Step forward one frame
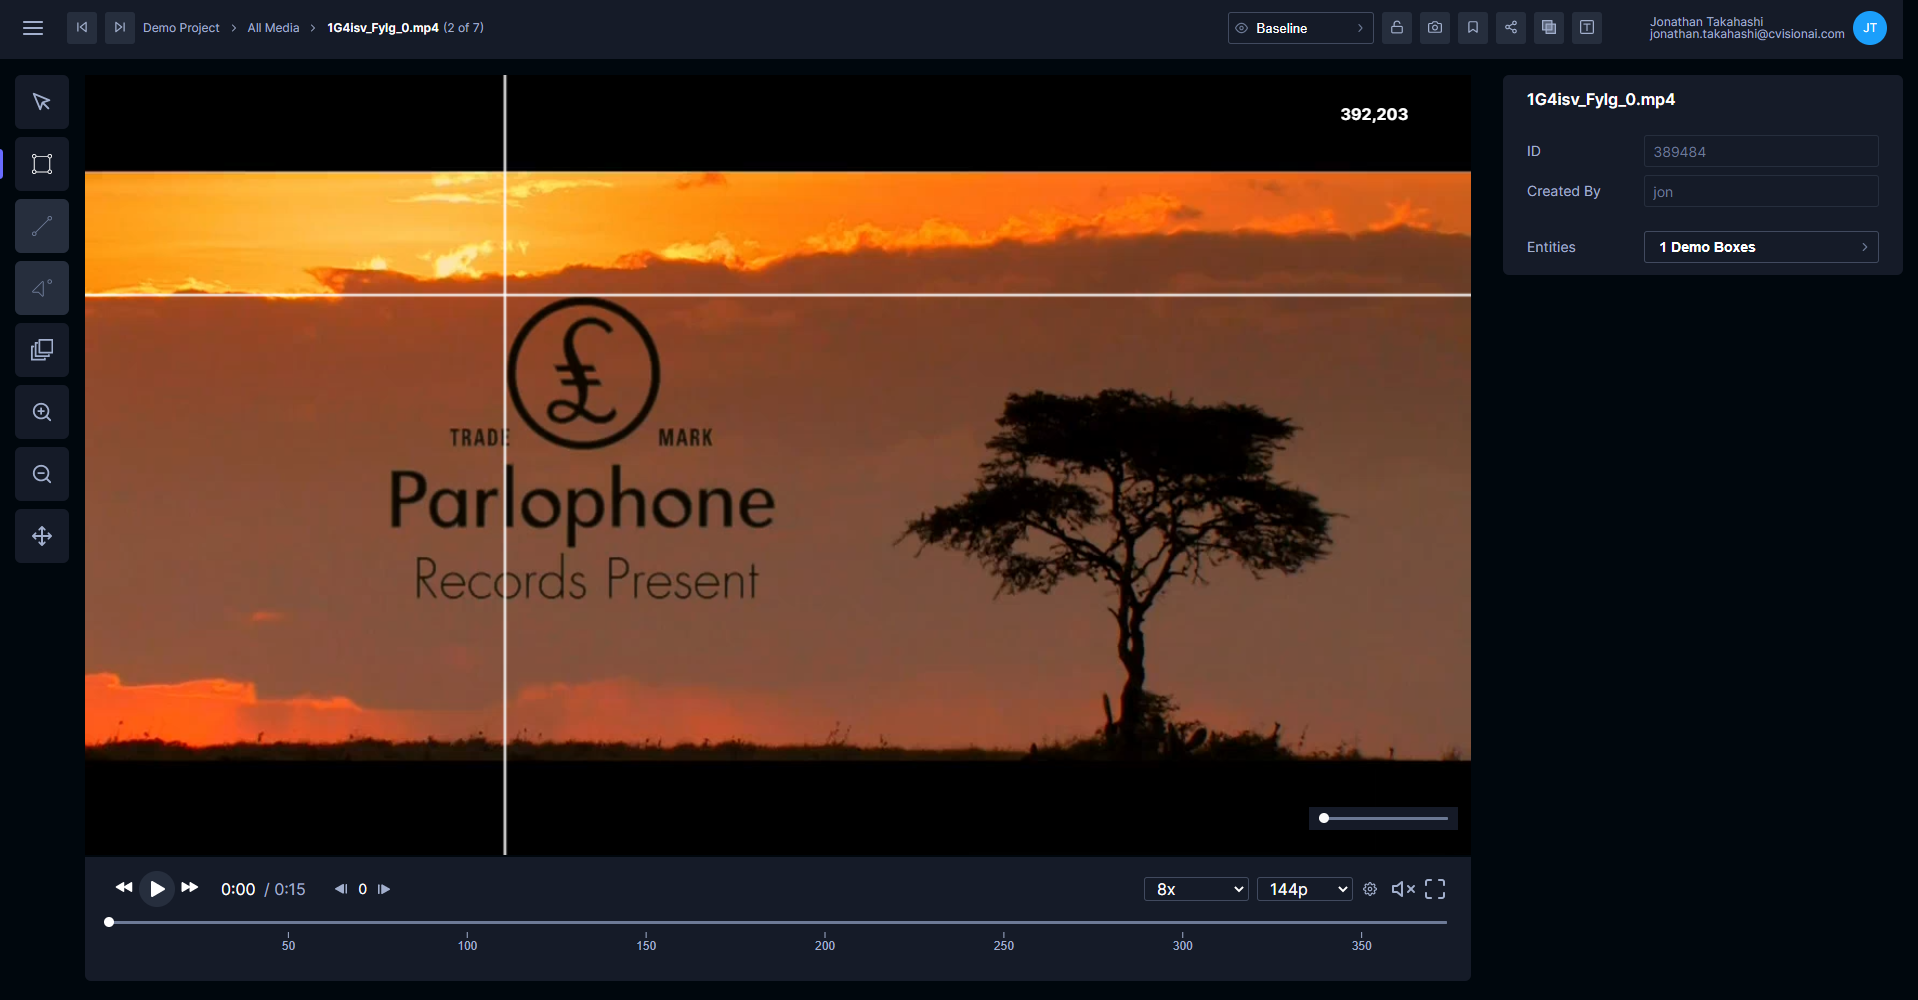This screenshot has width=1918, height=1000. (x=384, y=889)
